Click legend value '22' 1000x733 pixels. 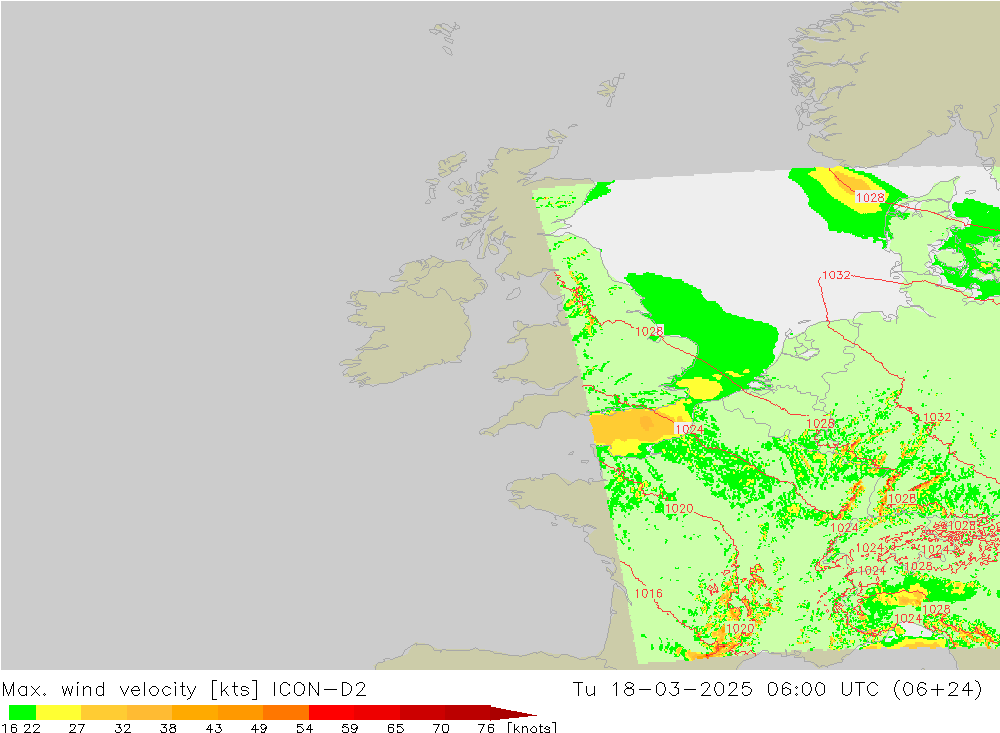tap(32, 728)
